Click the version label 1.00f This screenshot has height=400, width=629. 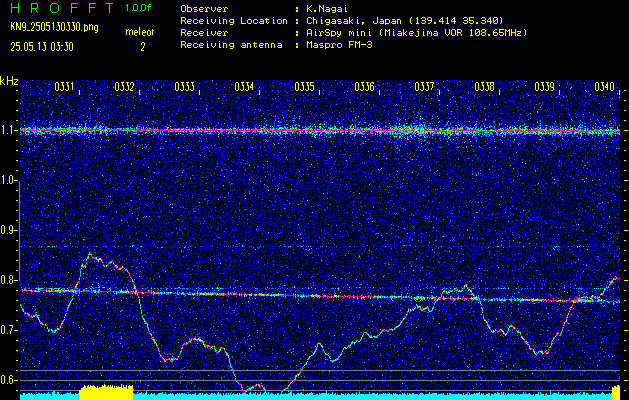[138, 8]
